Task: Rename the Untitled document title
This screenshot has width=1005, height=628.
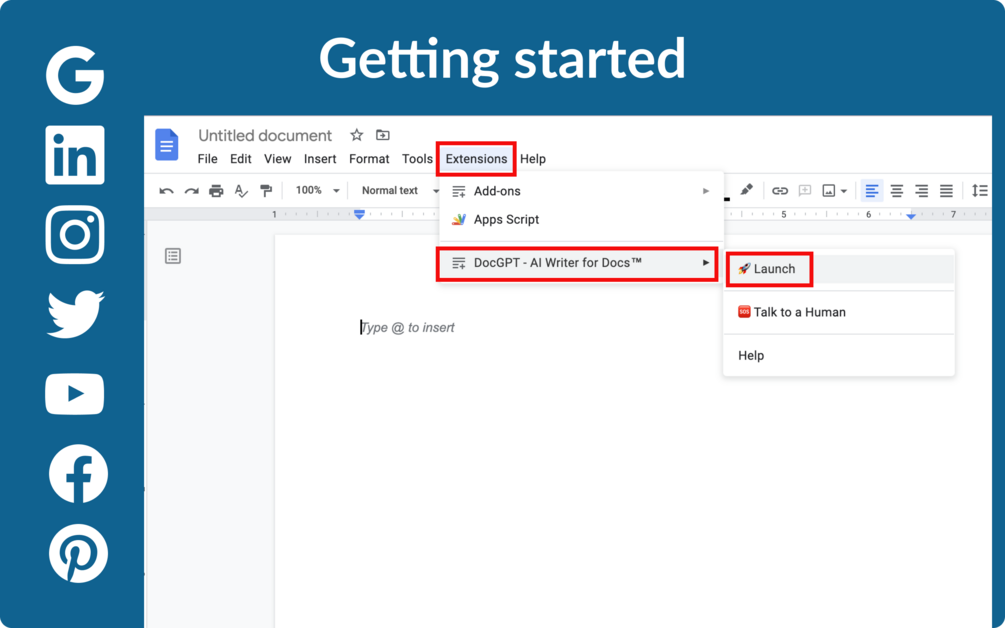Action: point(265,136)
